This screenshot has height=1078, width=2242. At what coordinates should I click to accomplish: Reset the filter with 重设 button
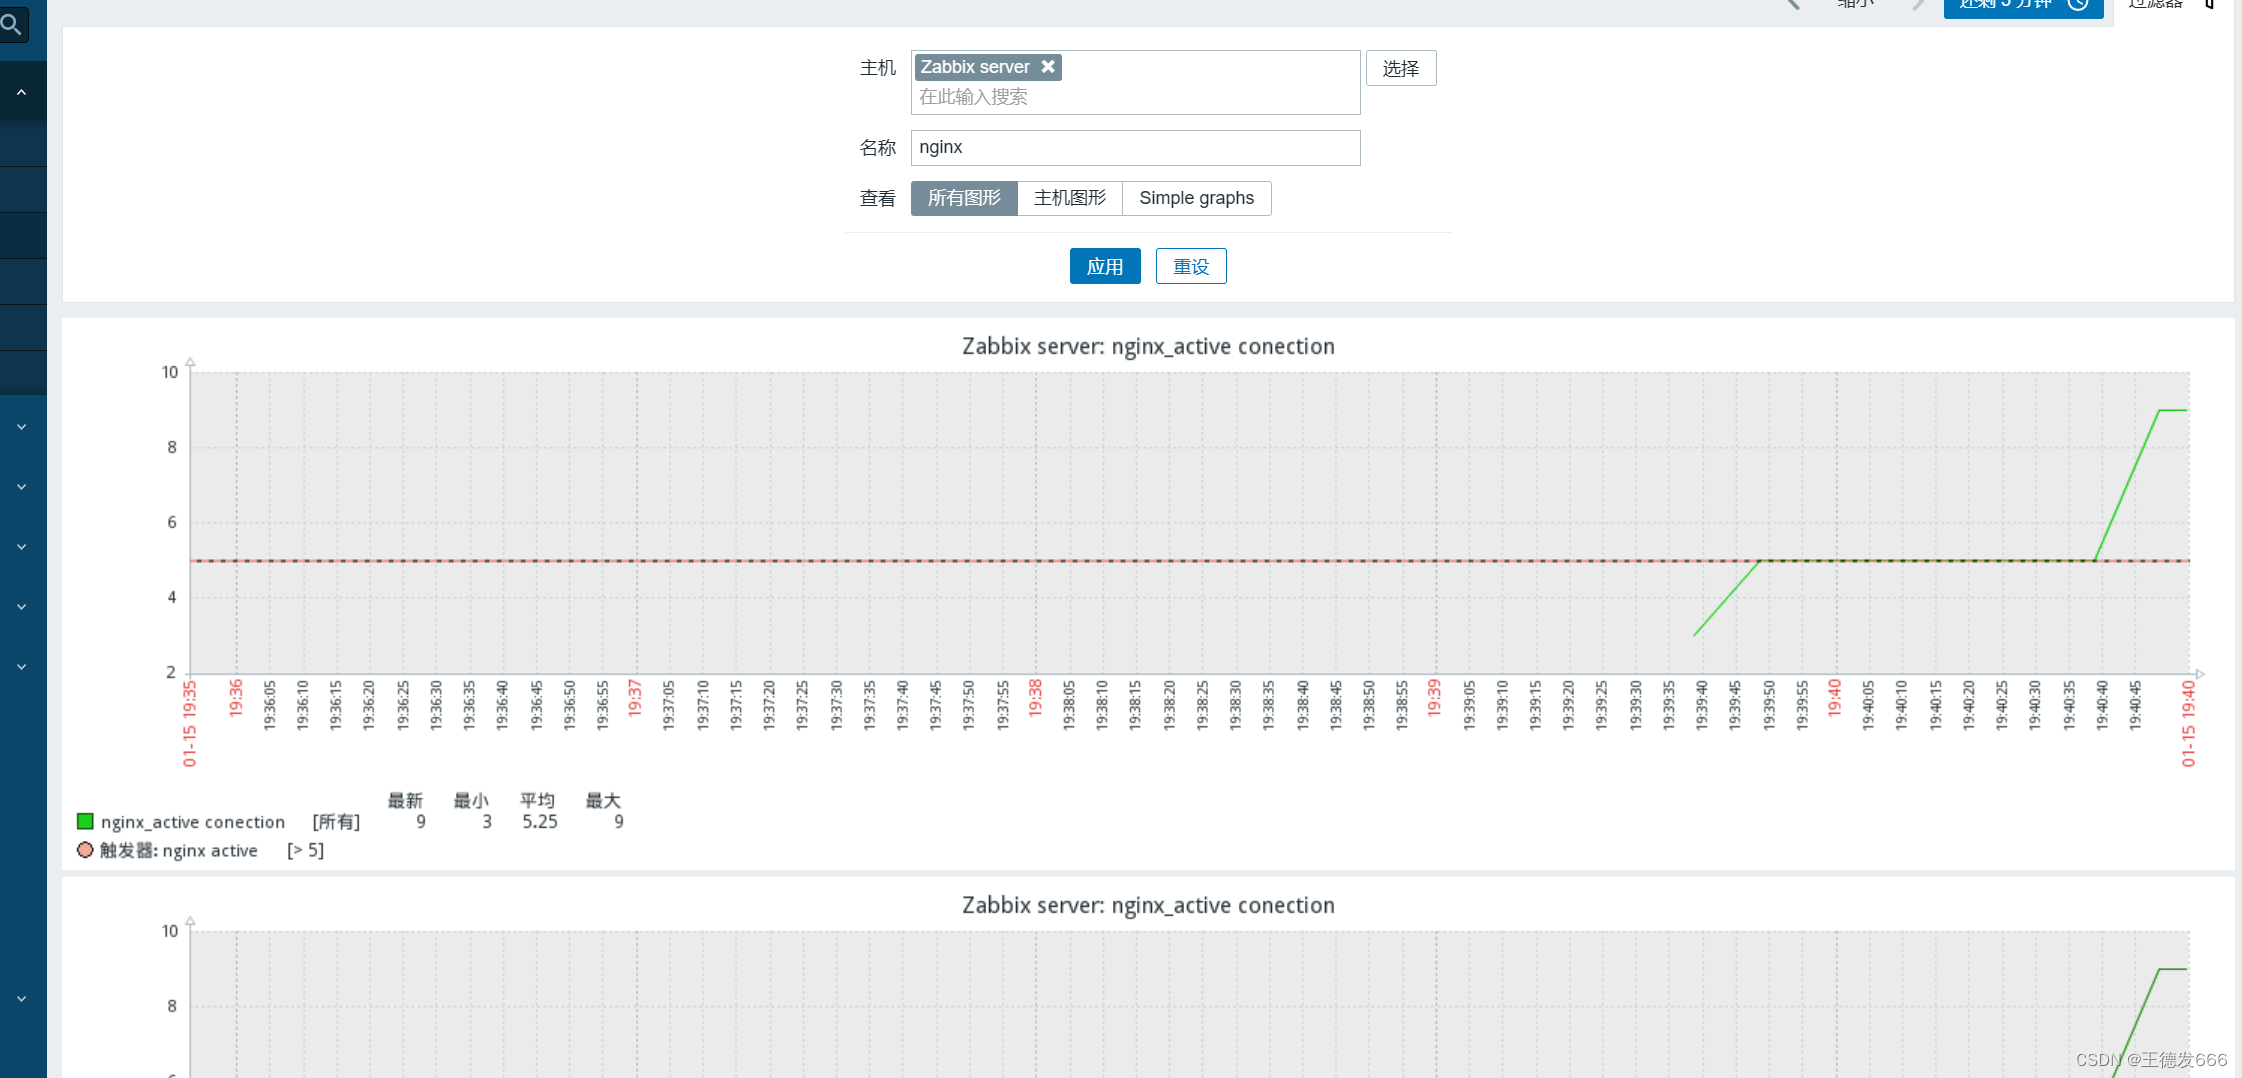tap(1191, 266)
